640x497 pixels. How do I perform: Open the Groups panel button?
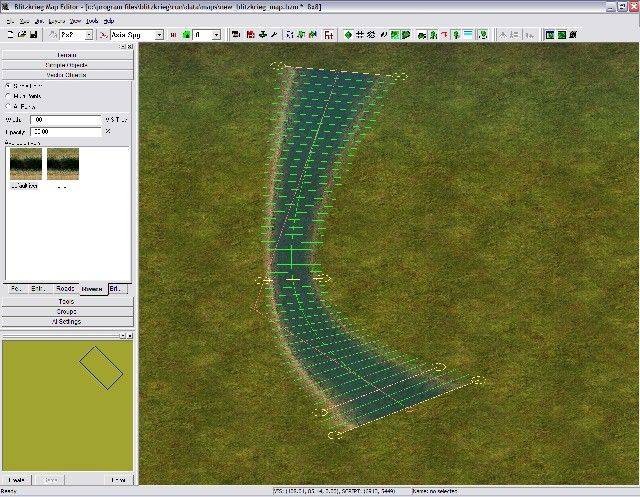pos(67,311)
